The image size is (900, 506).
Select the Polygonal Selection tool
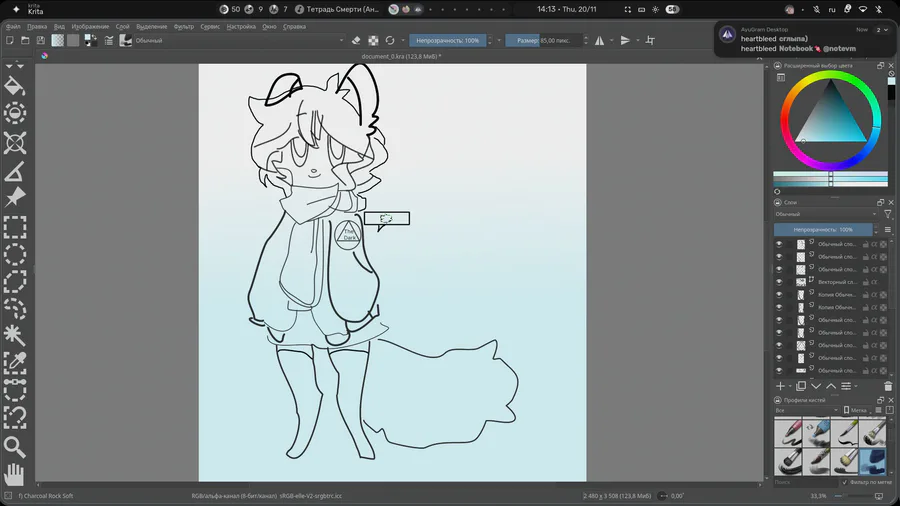click(x=14, y=281)
